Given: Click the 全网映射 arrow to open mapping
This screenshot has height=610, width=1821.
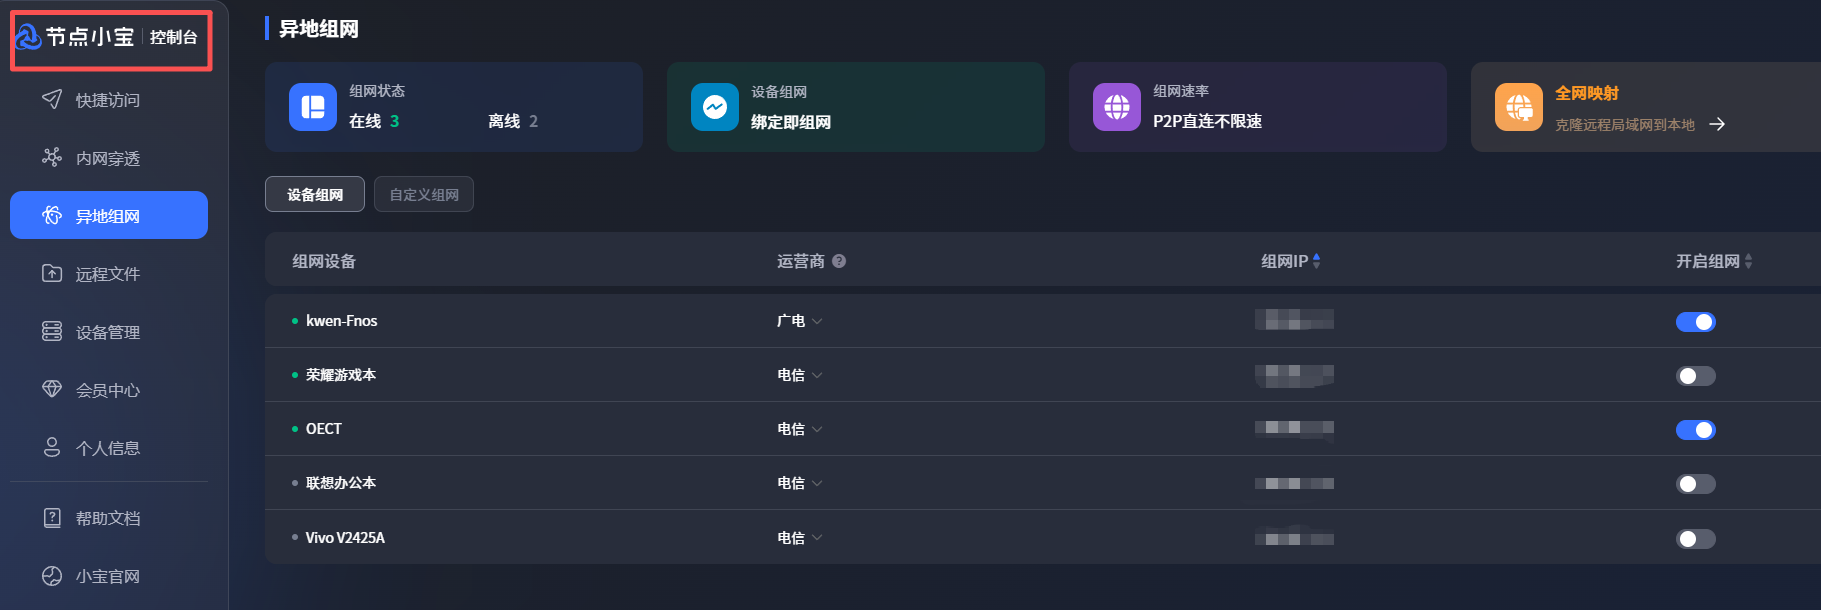Looking at the screenshot, I should coord(1717,124).
